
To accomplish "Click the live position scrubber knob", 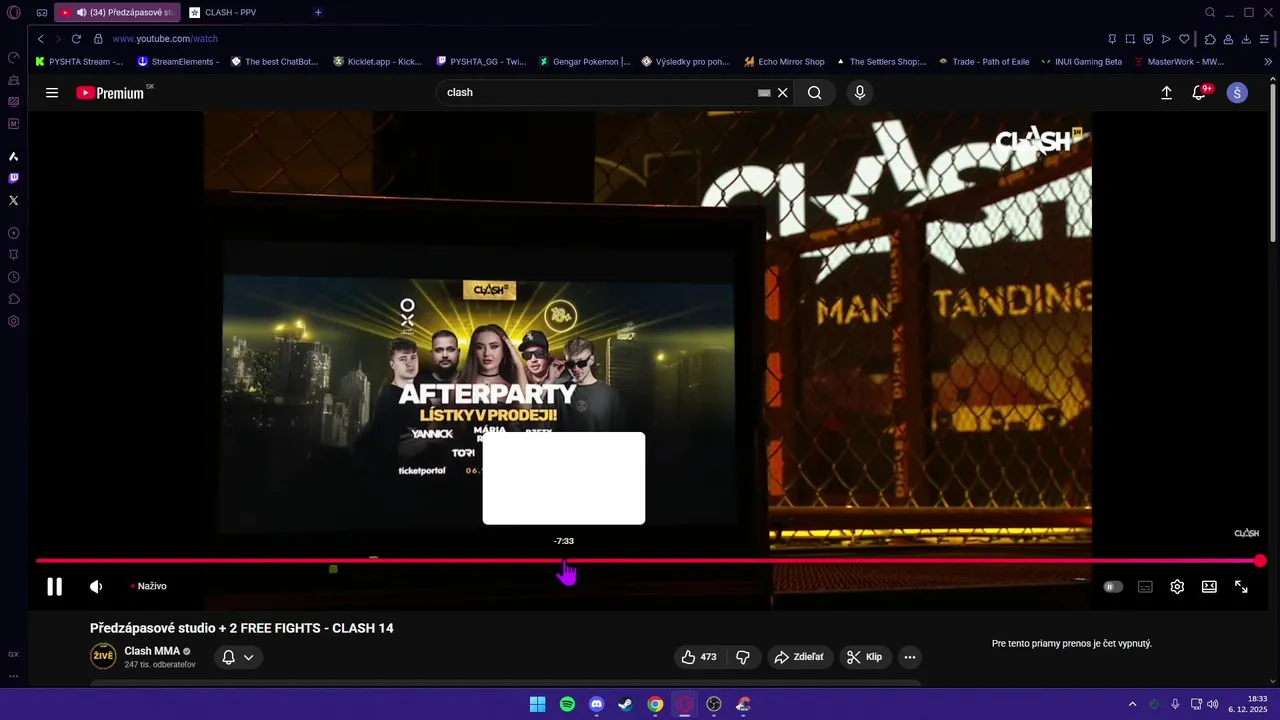I will click(x=1260, y=561).
